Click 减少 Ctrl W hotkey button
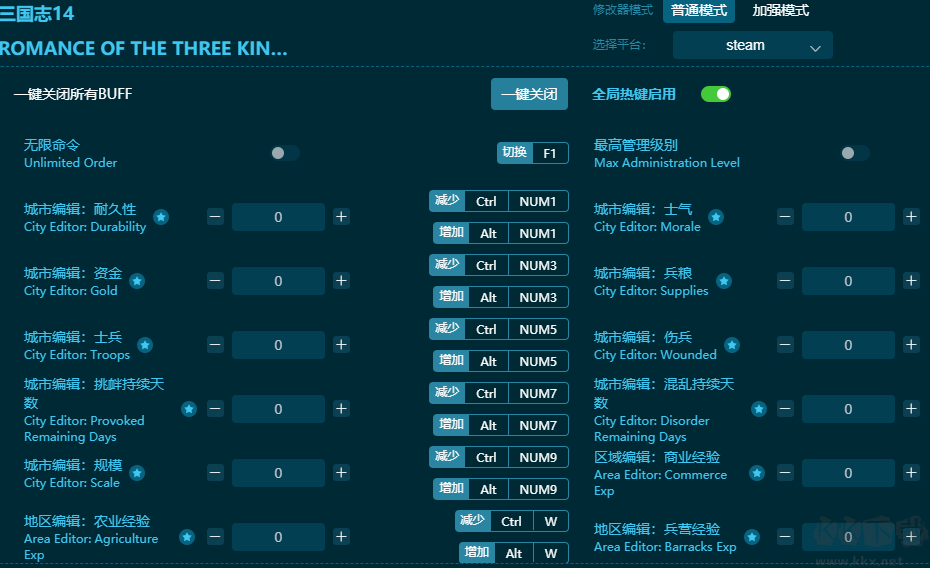The height and width of the screenshot is (568, 930). point(512,521)
